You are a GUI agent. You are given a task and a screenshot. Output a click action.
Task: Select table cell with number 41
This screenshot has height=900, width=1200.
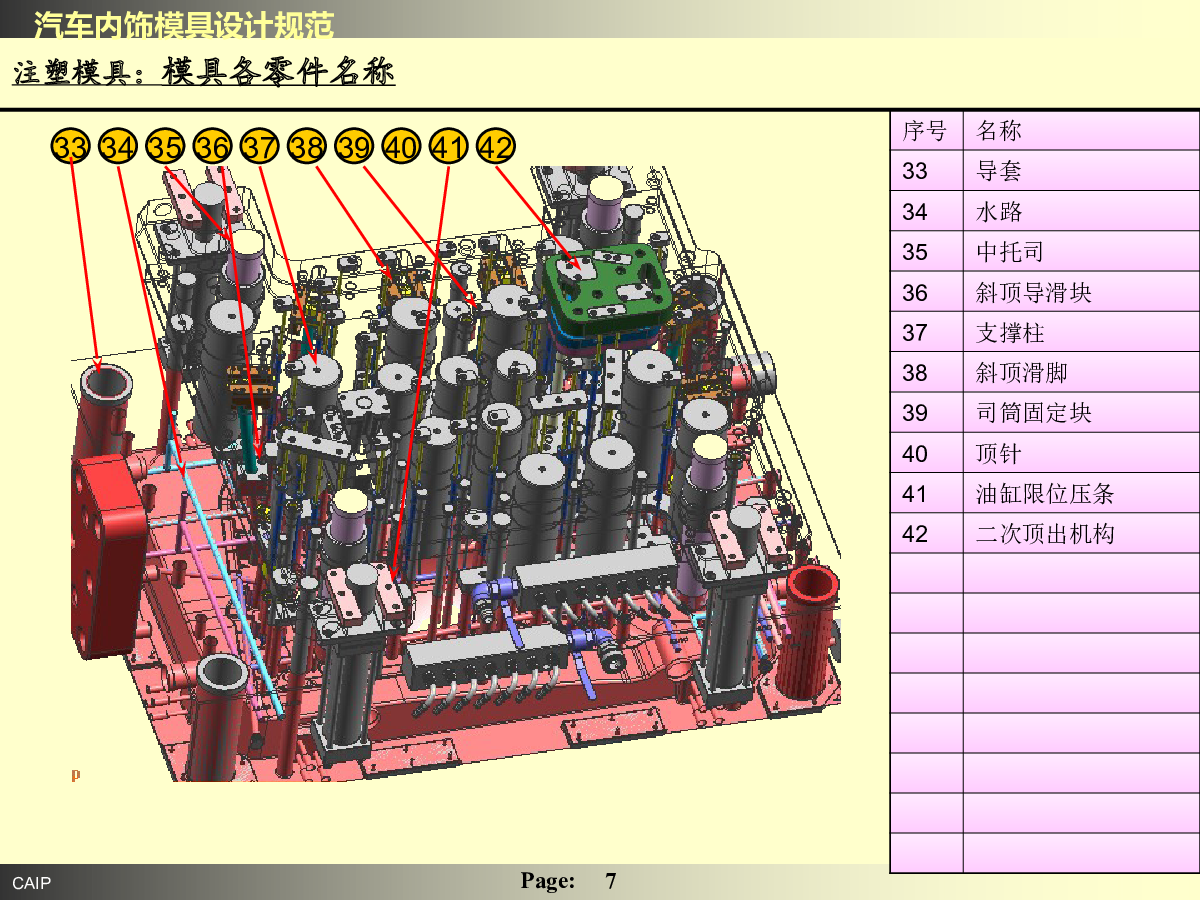(926, 493)
